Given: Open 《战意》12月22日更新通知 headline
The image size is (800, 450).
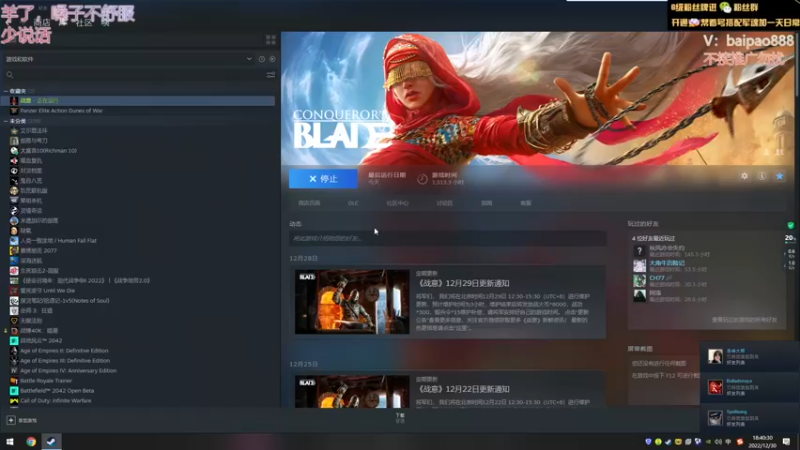Looking at the screenshot, I should click(463, 389).
